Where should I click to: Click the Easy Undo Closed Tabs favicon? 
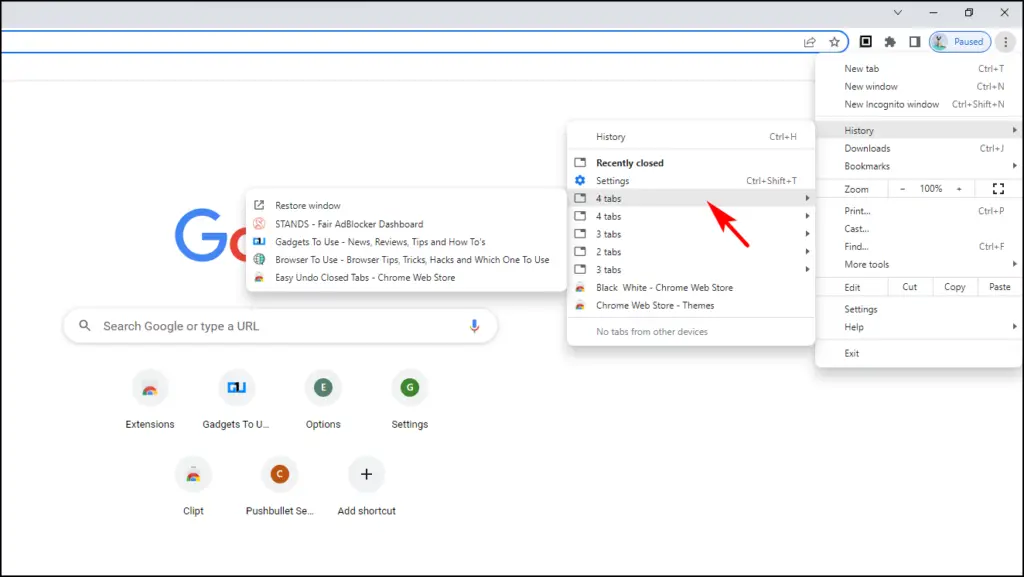259,277
